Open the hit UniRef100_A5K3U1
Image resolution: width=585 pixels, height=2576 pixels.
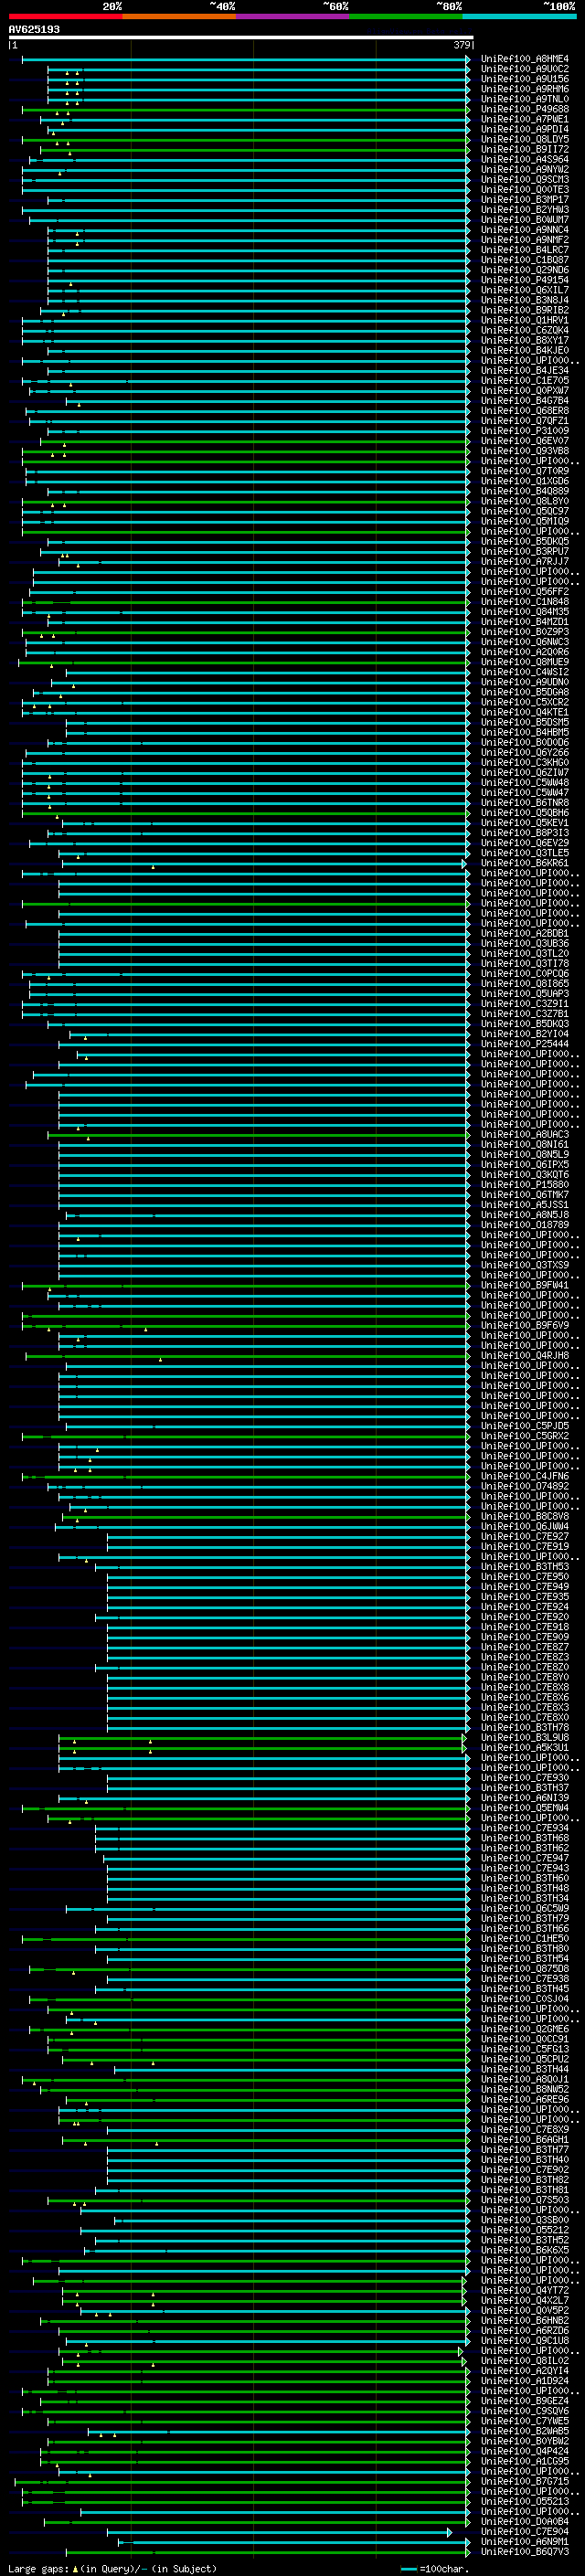(x=524, y=1748)
